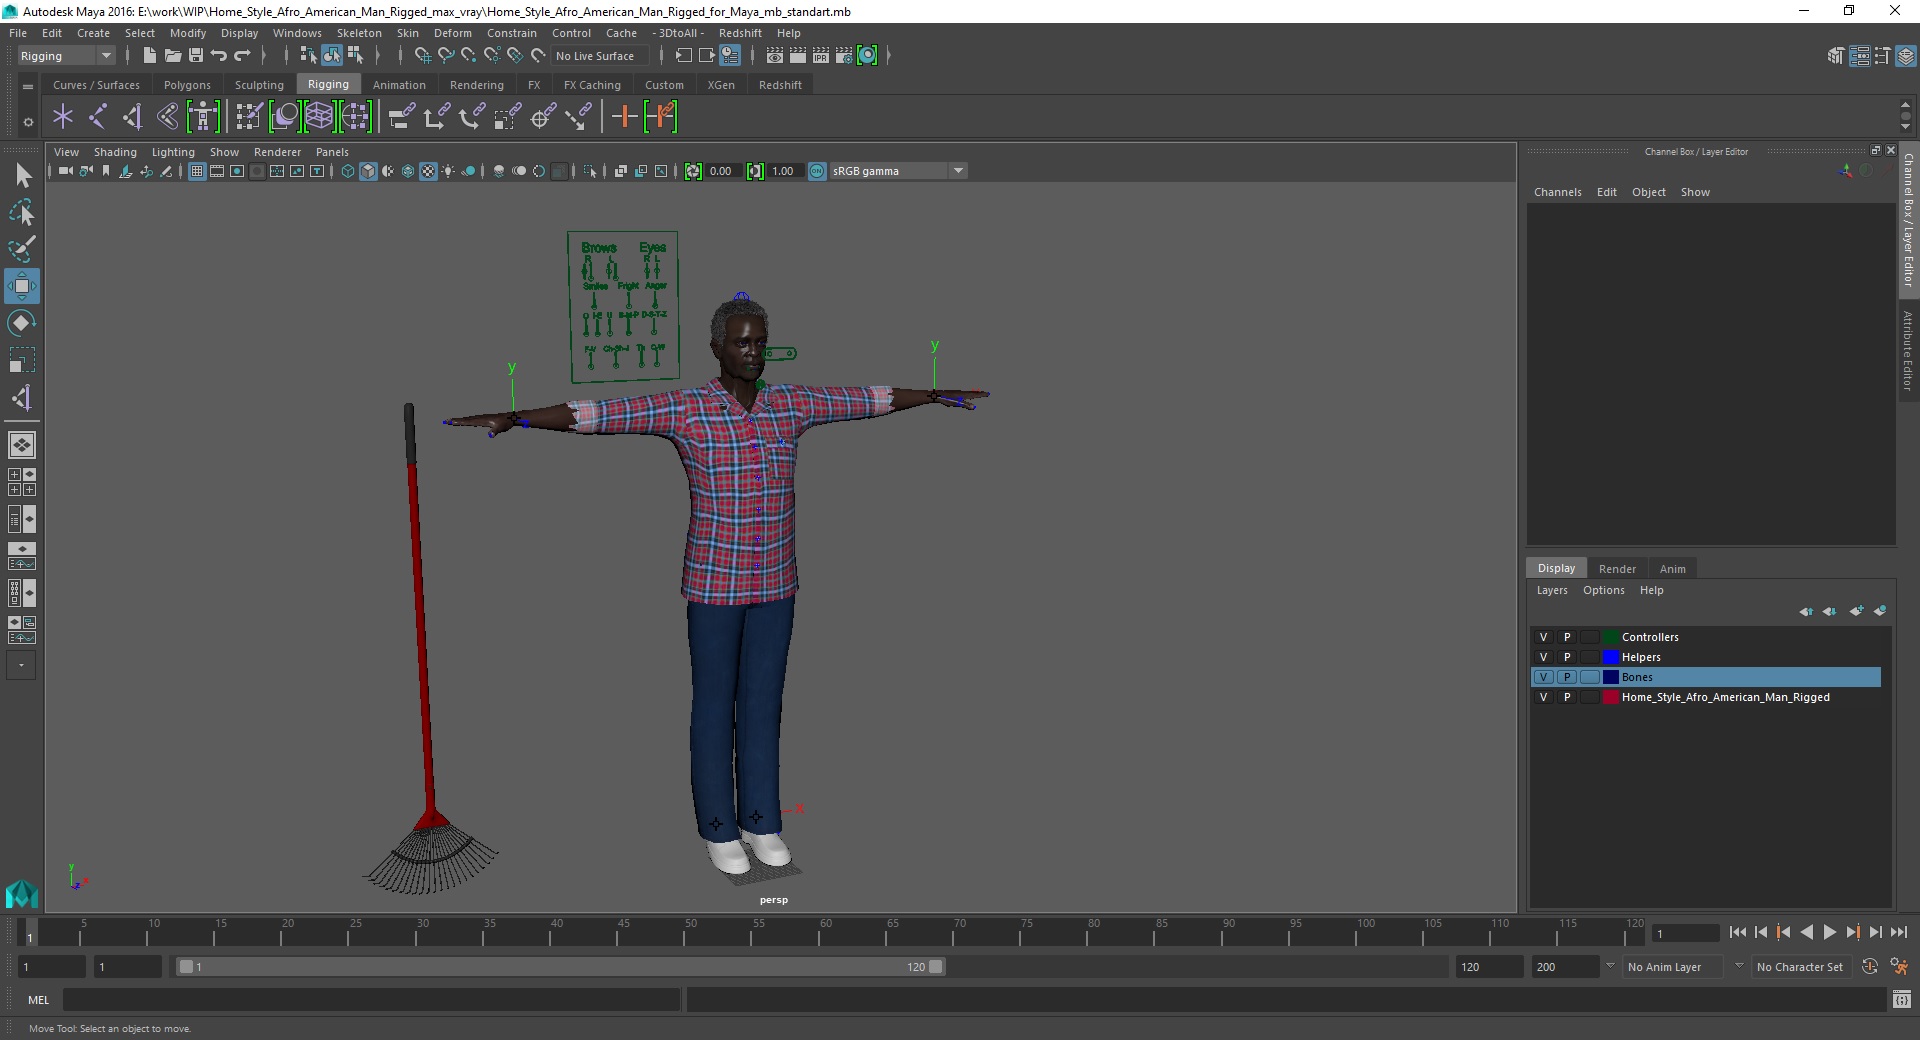
Task: Click the New Scene icon
Action: pyautogui.click(x=149, y=56)
